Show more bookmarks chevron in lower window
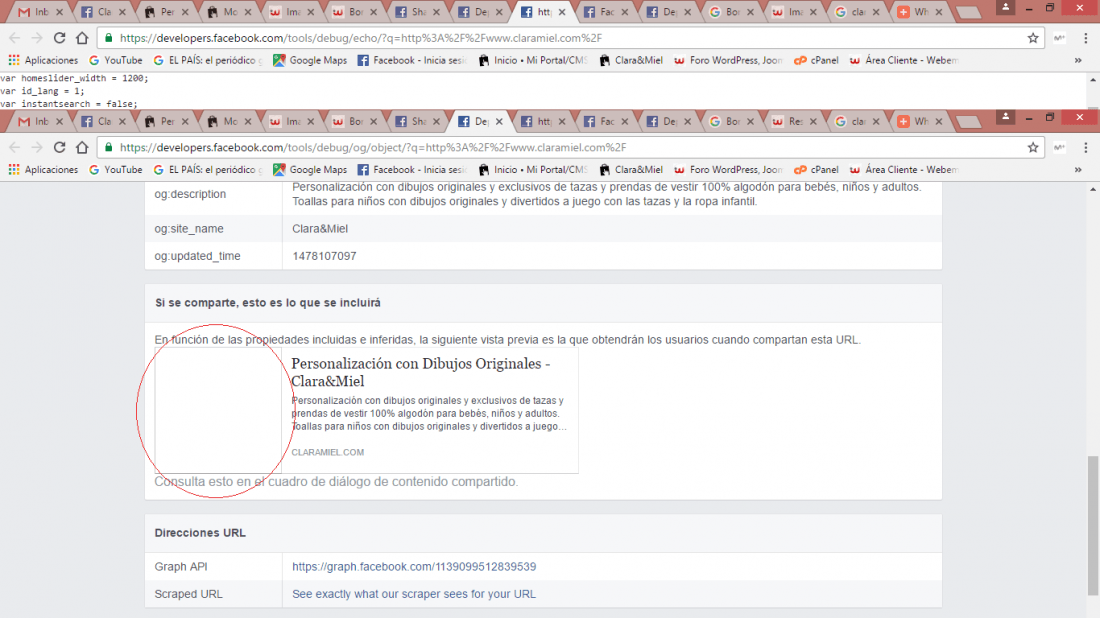 (1078, 170)
